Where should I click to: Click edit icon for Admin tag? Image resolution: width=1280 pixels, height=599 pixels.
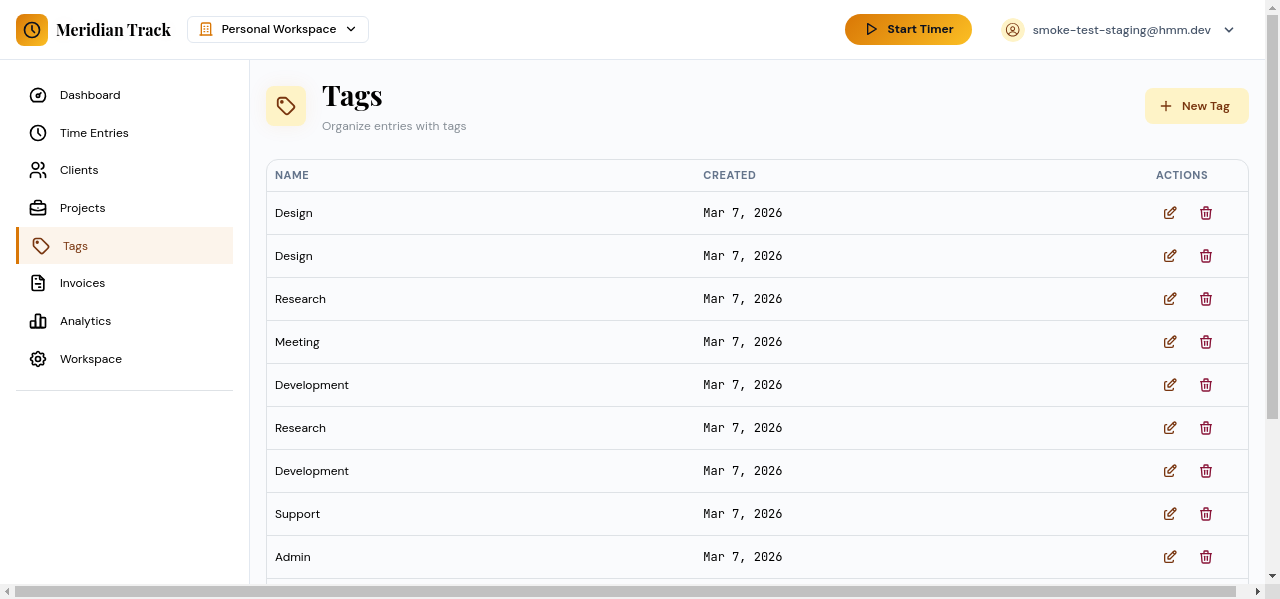1170,557
